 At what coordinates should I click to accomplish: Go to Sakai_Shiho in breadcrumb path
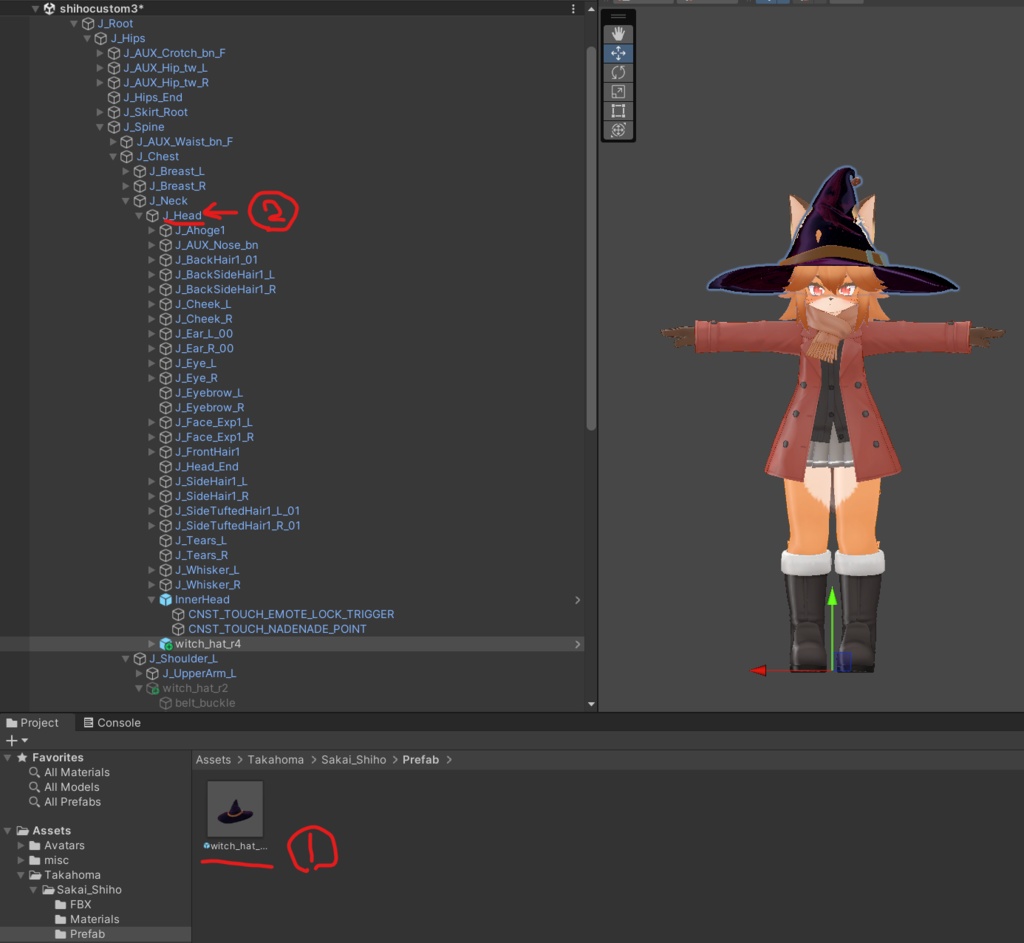pos(353,759)
